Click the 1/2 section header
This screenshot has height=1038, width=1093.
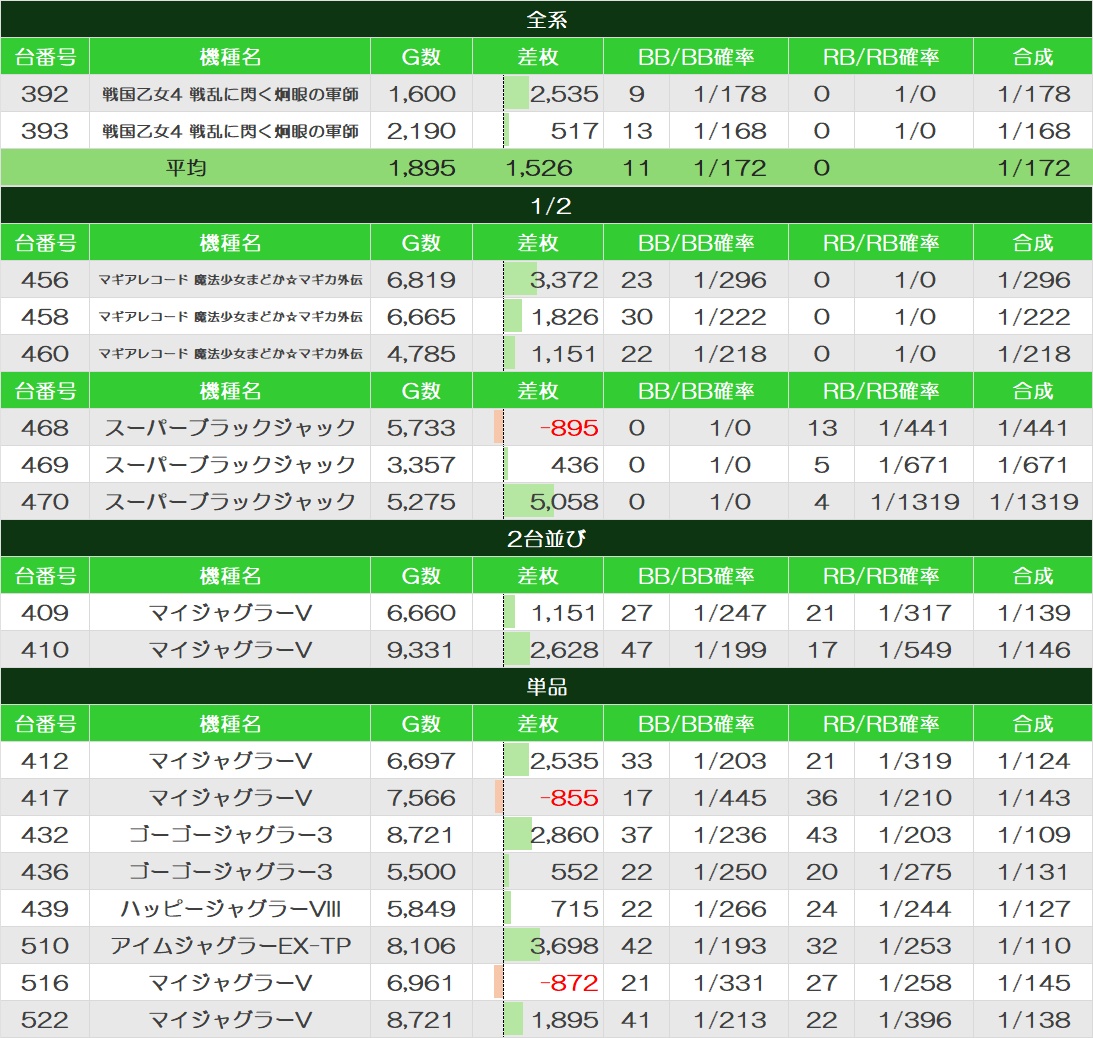(546, 205)
